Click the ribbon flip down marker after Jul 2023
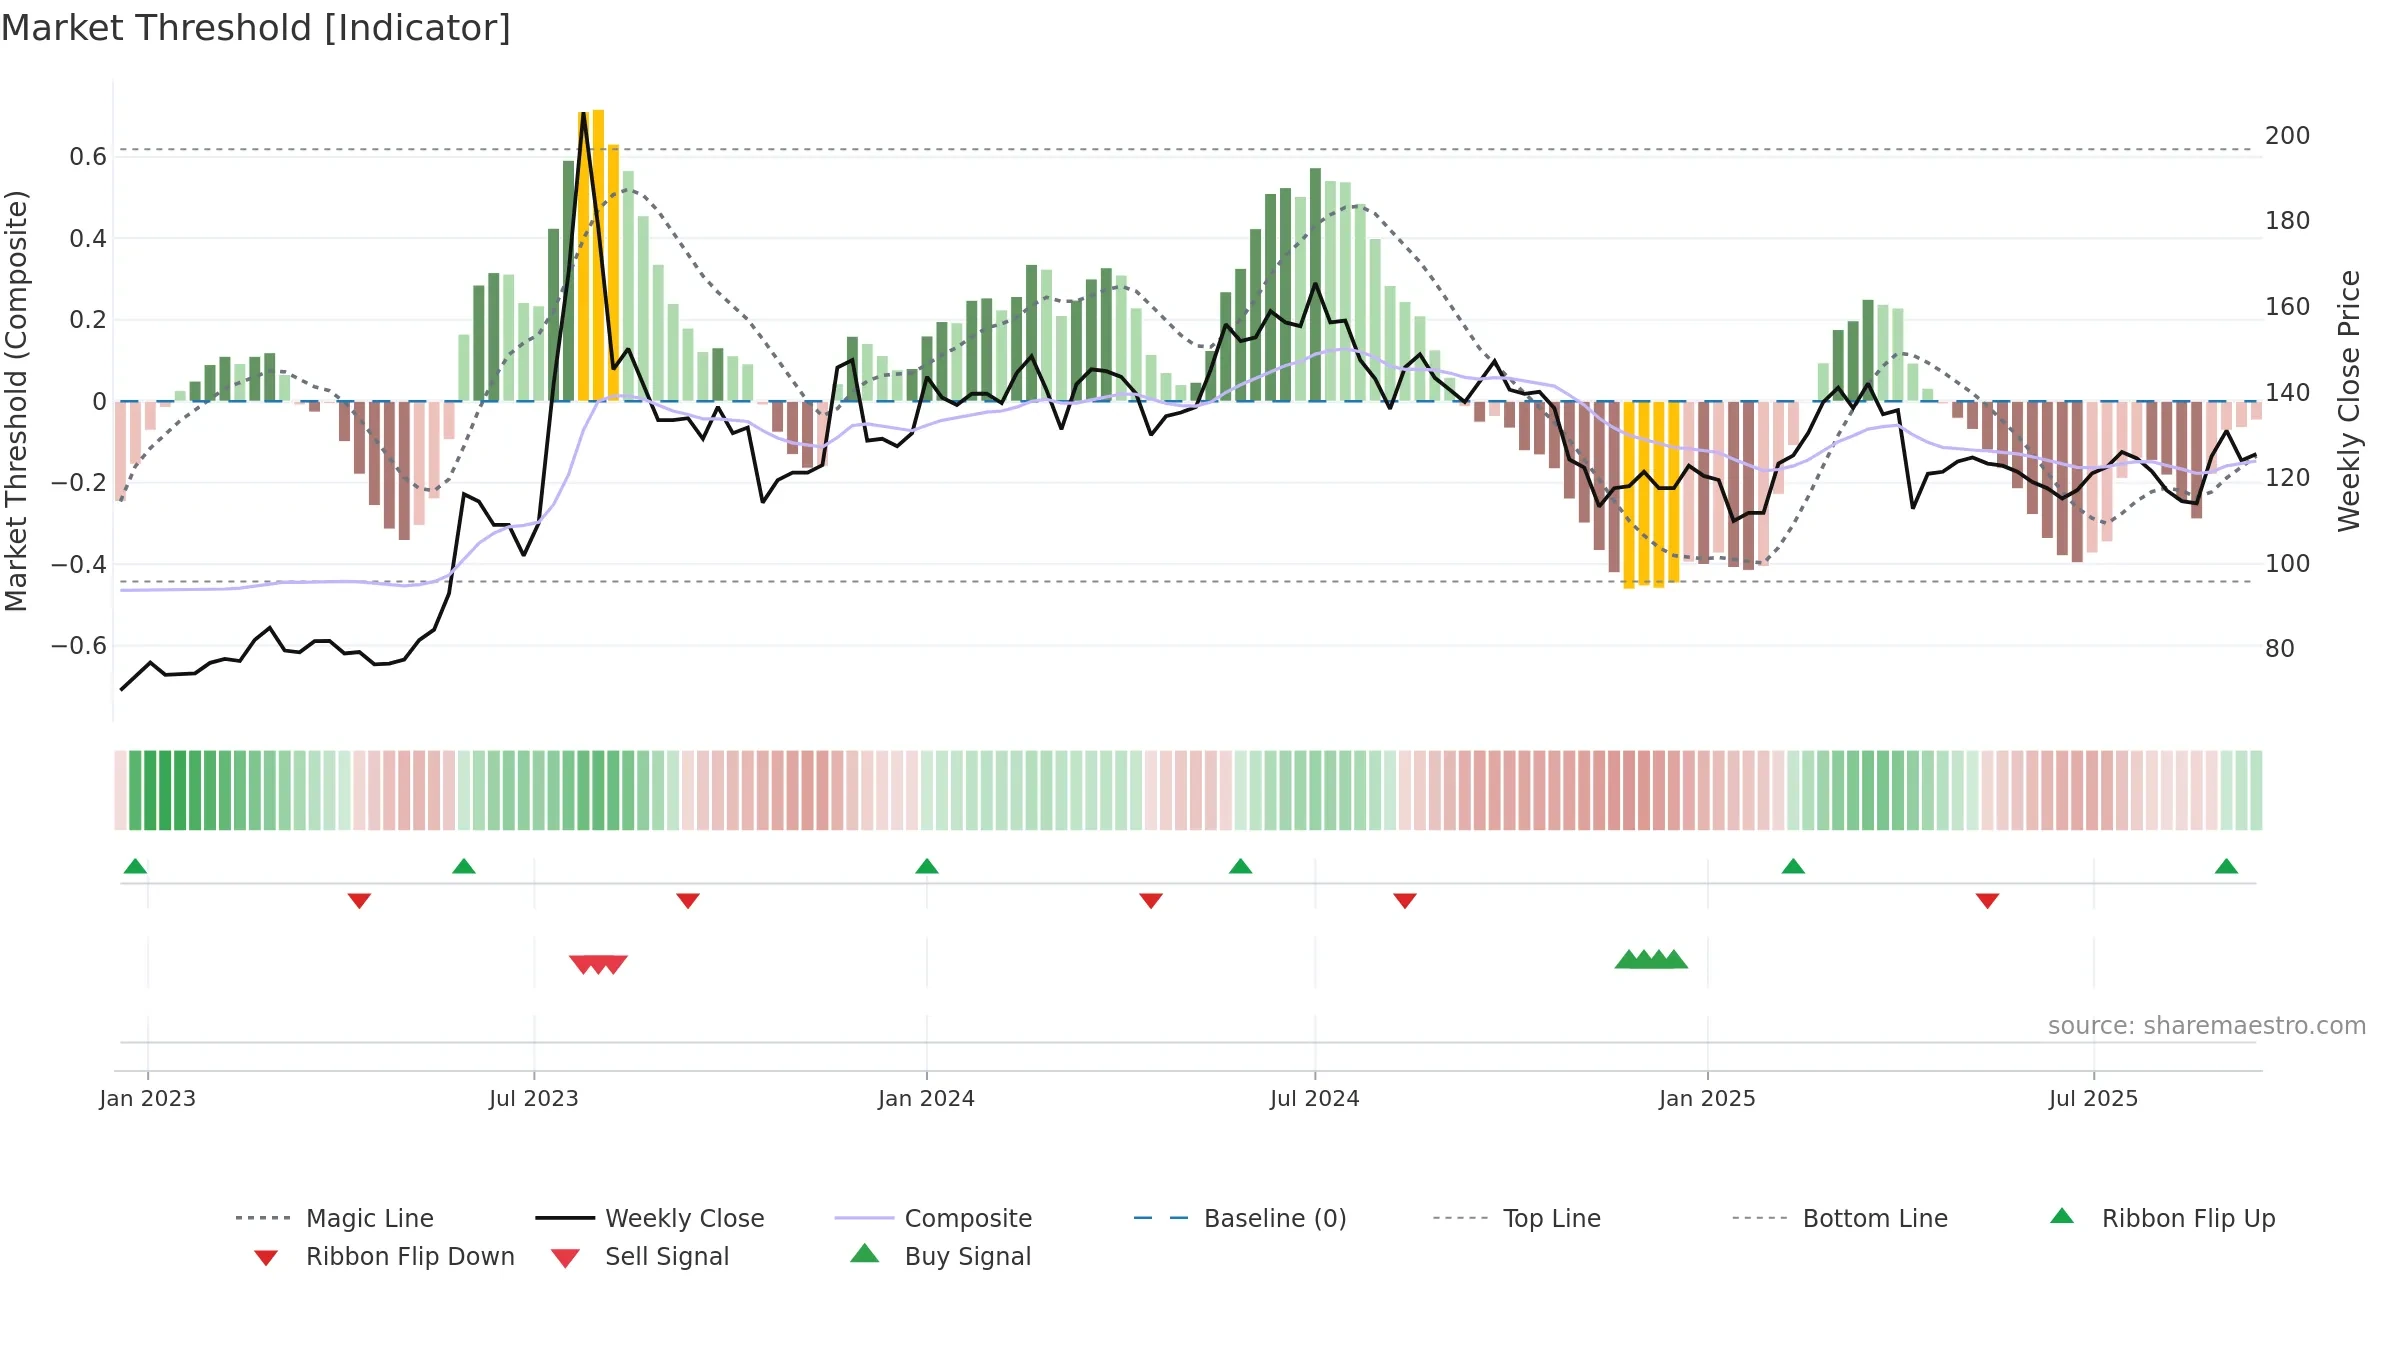Image resolution: width=2400 pixels, height=1350 pixels. (x=688, y=901)
